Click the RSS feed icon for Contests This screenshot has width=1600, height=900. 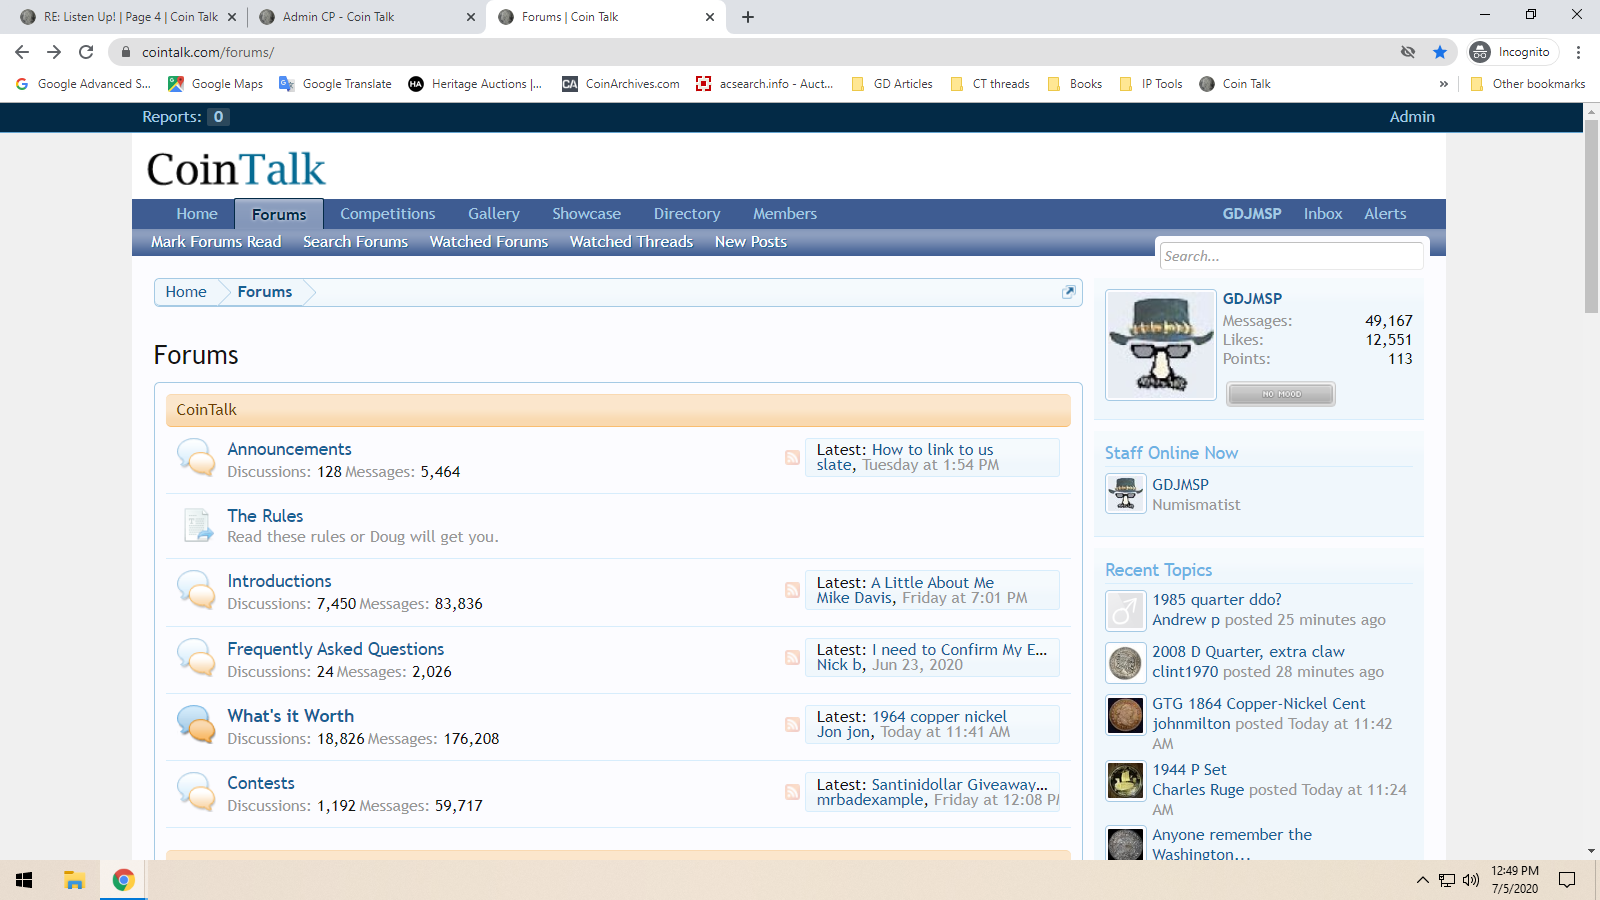point(792,792)
